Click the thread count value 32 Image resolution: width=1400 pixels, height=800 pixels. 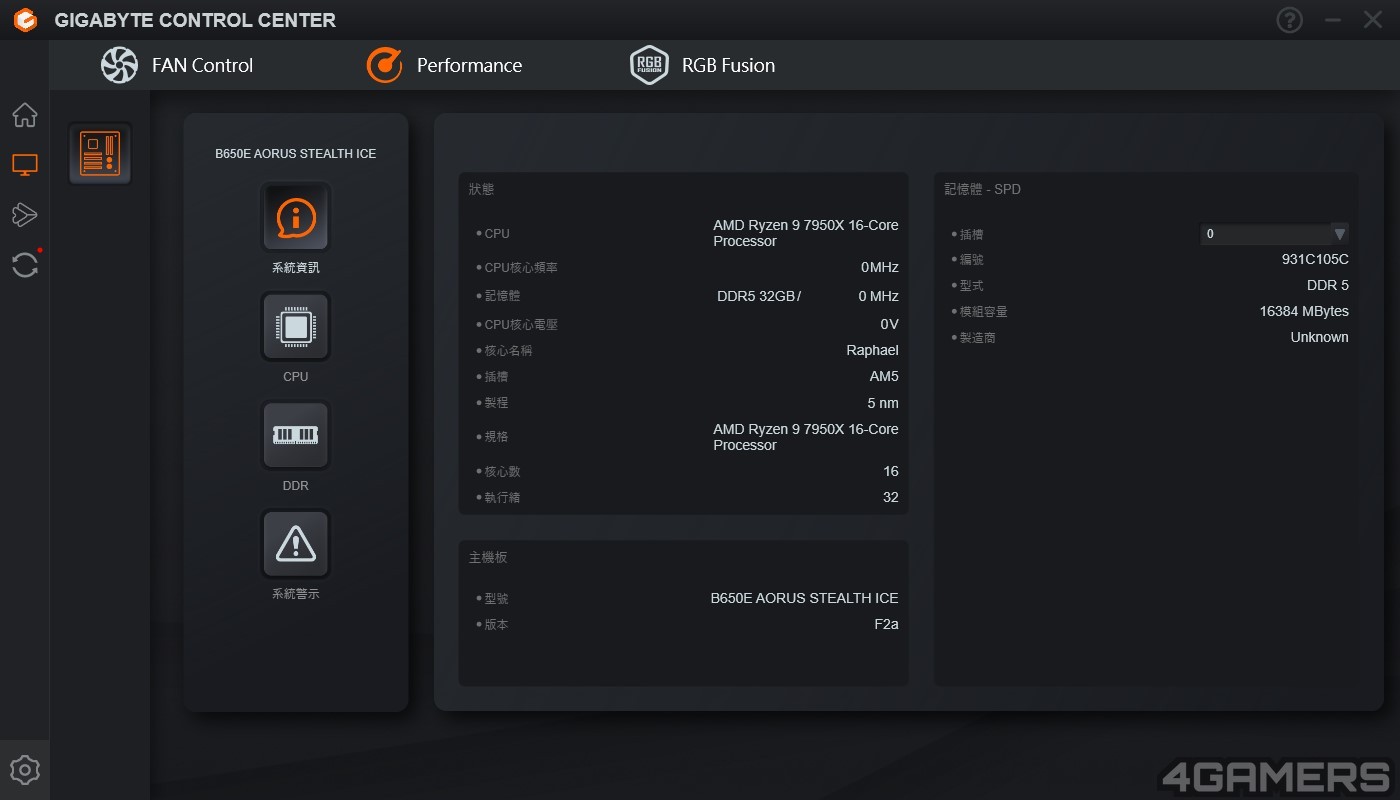(x=890, y=497)
